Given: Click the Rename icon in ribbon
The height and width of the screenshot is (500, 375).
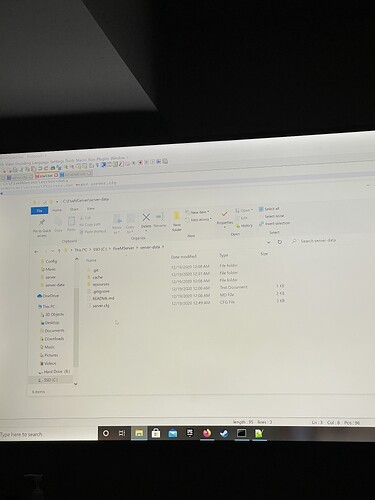Looking at the screenshot, I should tap(160, 217).
